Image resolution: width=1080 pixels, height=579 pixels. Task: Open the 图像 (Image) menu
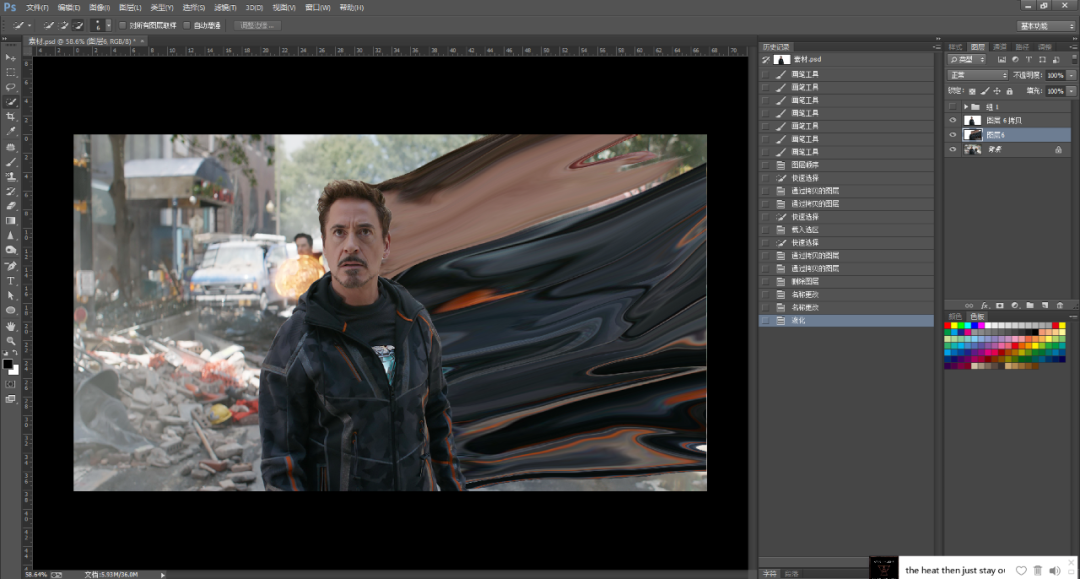click(99, 8)
